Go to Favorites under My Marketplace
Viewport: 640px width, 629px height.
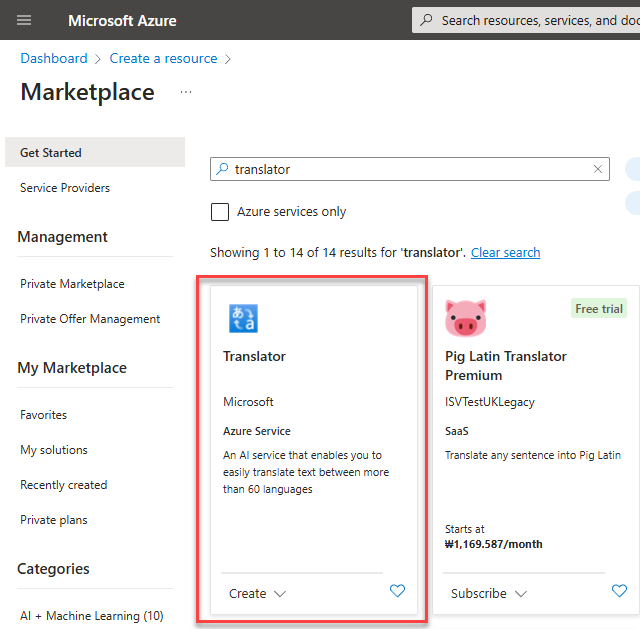coord(44,415)
